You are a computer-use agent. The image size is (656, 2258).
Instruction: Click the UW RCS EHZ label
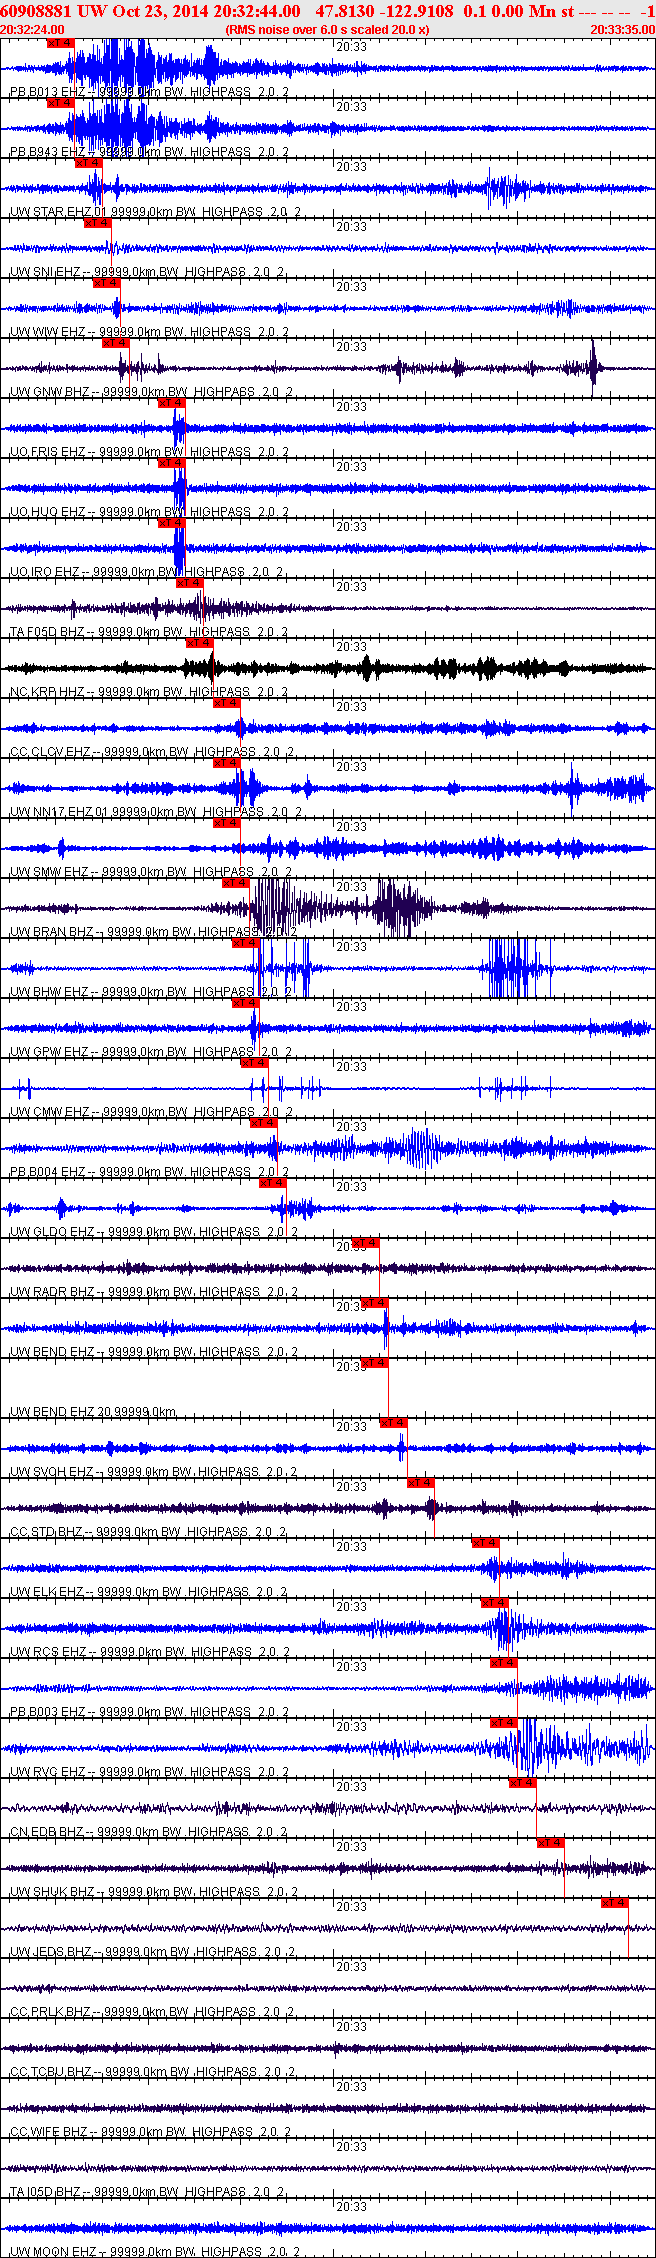click(149, 1652)
